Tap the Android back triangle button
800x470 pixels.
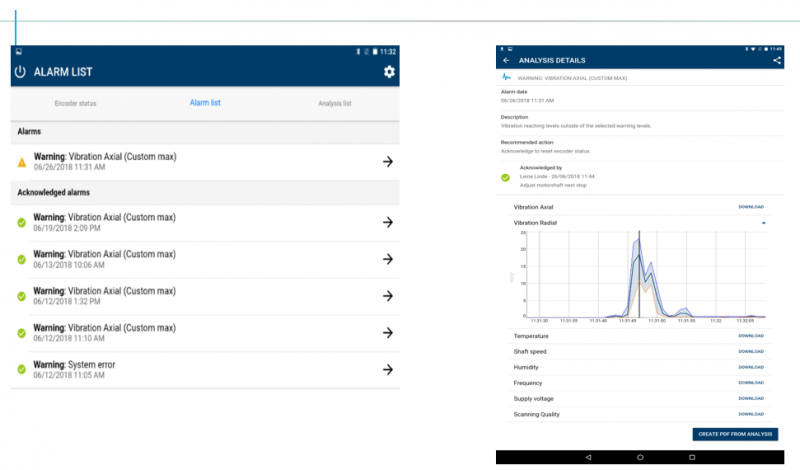[588, 457]
